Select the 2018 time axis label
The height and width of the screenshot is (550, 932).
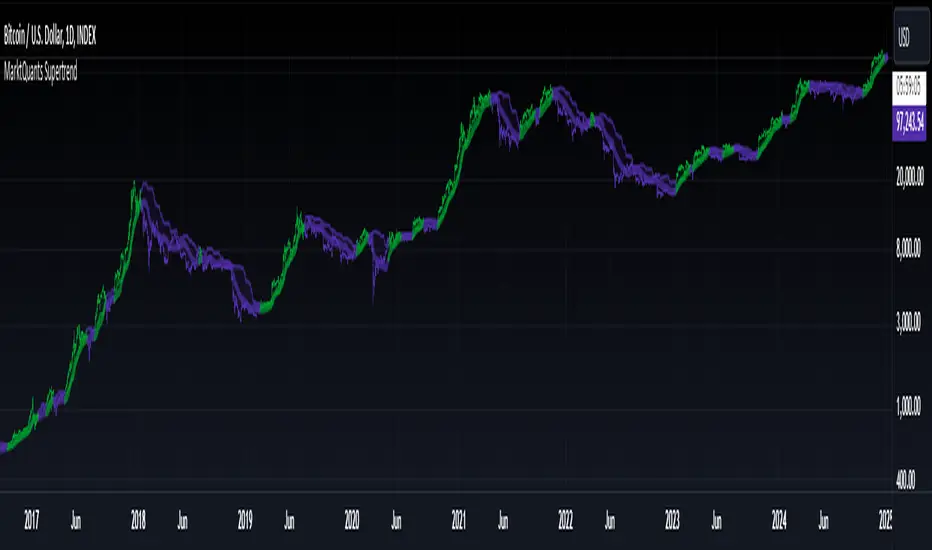[138, 521]
